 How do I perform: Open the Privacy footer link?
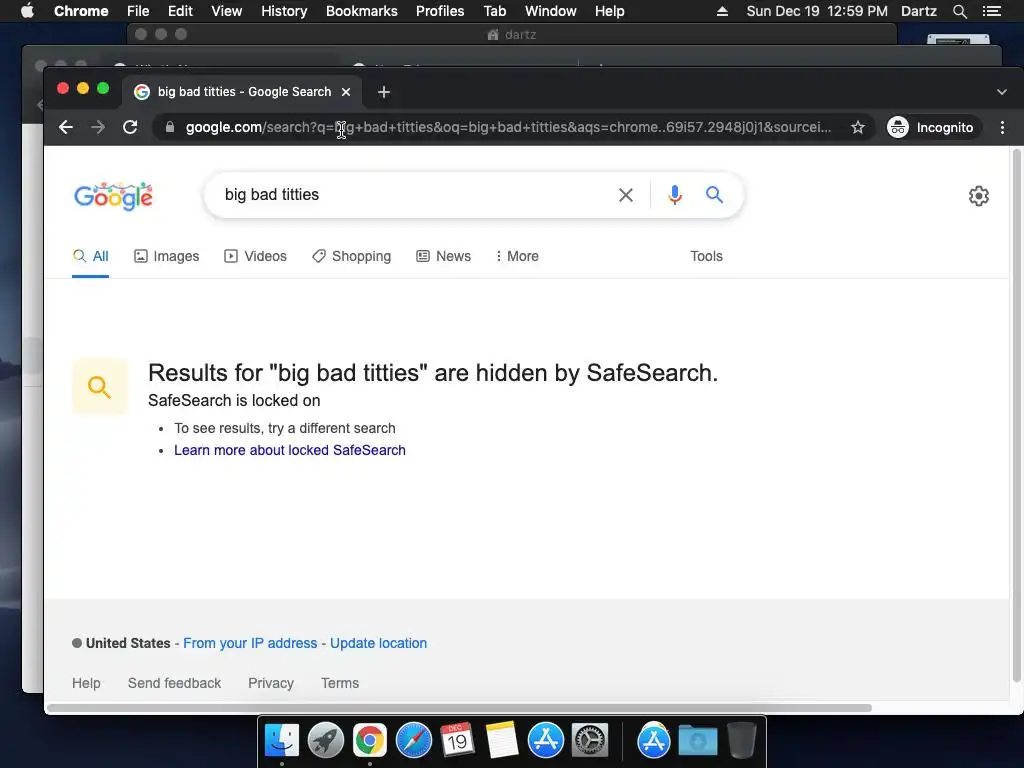pos(270,683)
